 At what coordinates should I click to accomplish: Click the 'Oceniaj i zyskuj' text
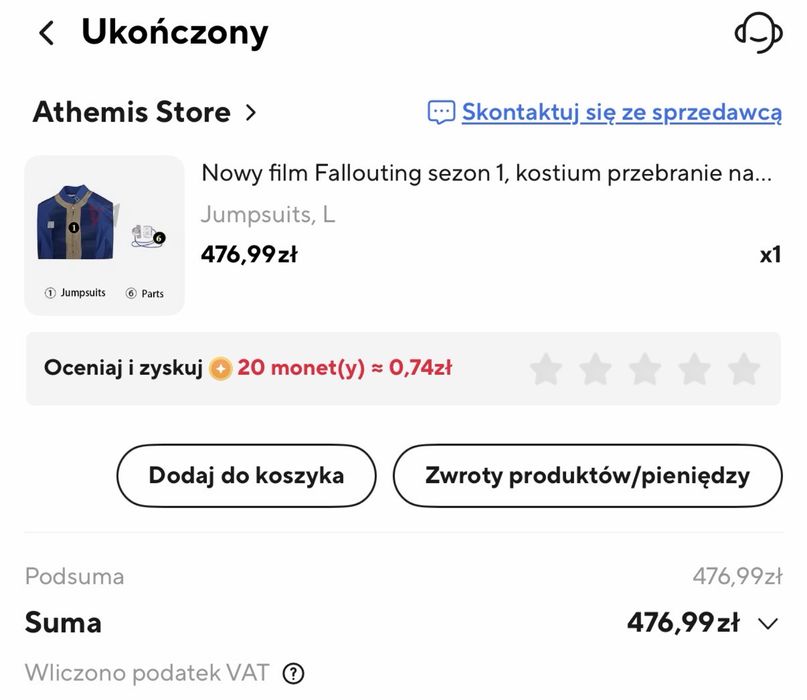pyautogui.click(x=123, y=368)
